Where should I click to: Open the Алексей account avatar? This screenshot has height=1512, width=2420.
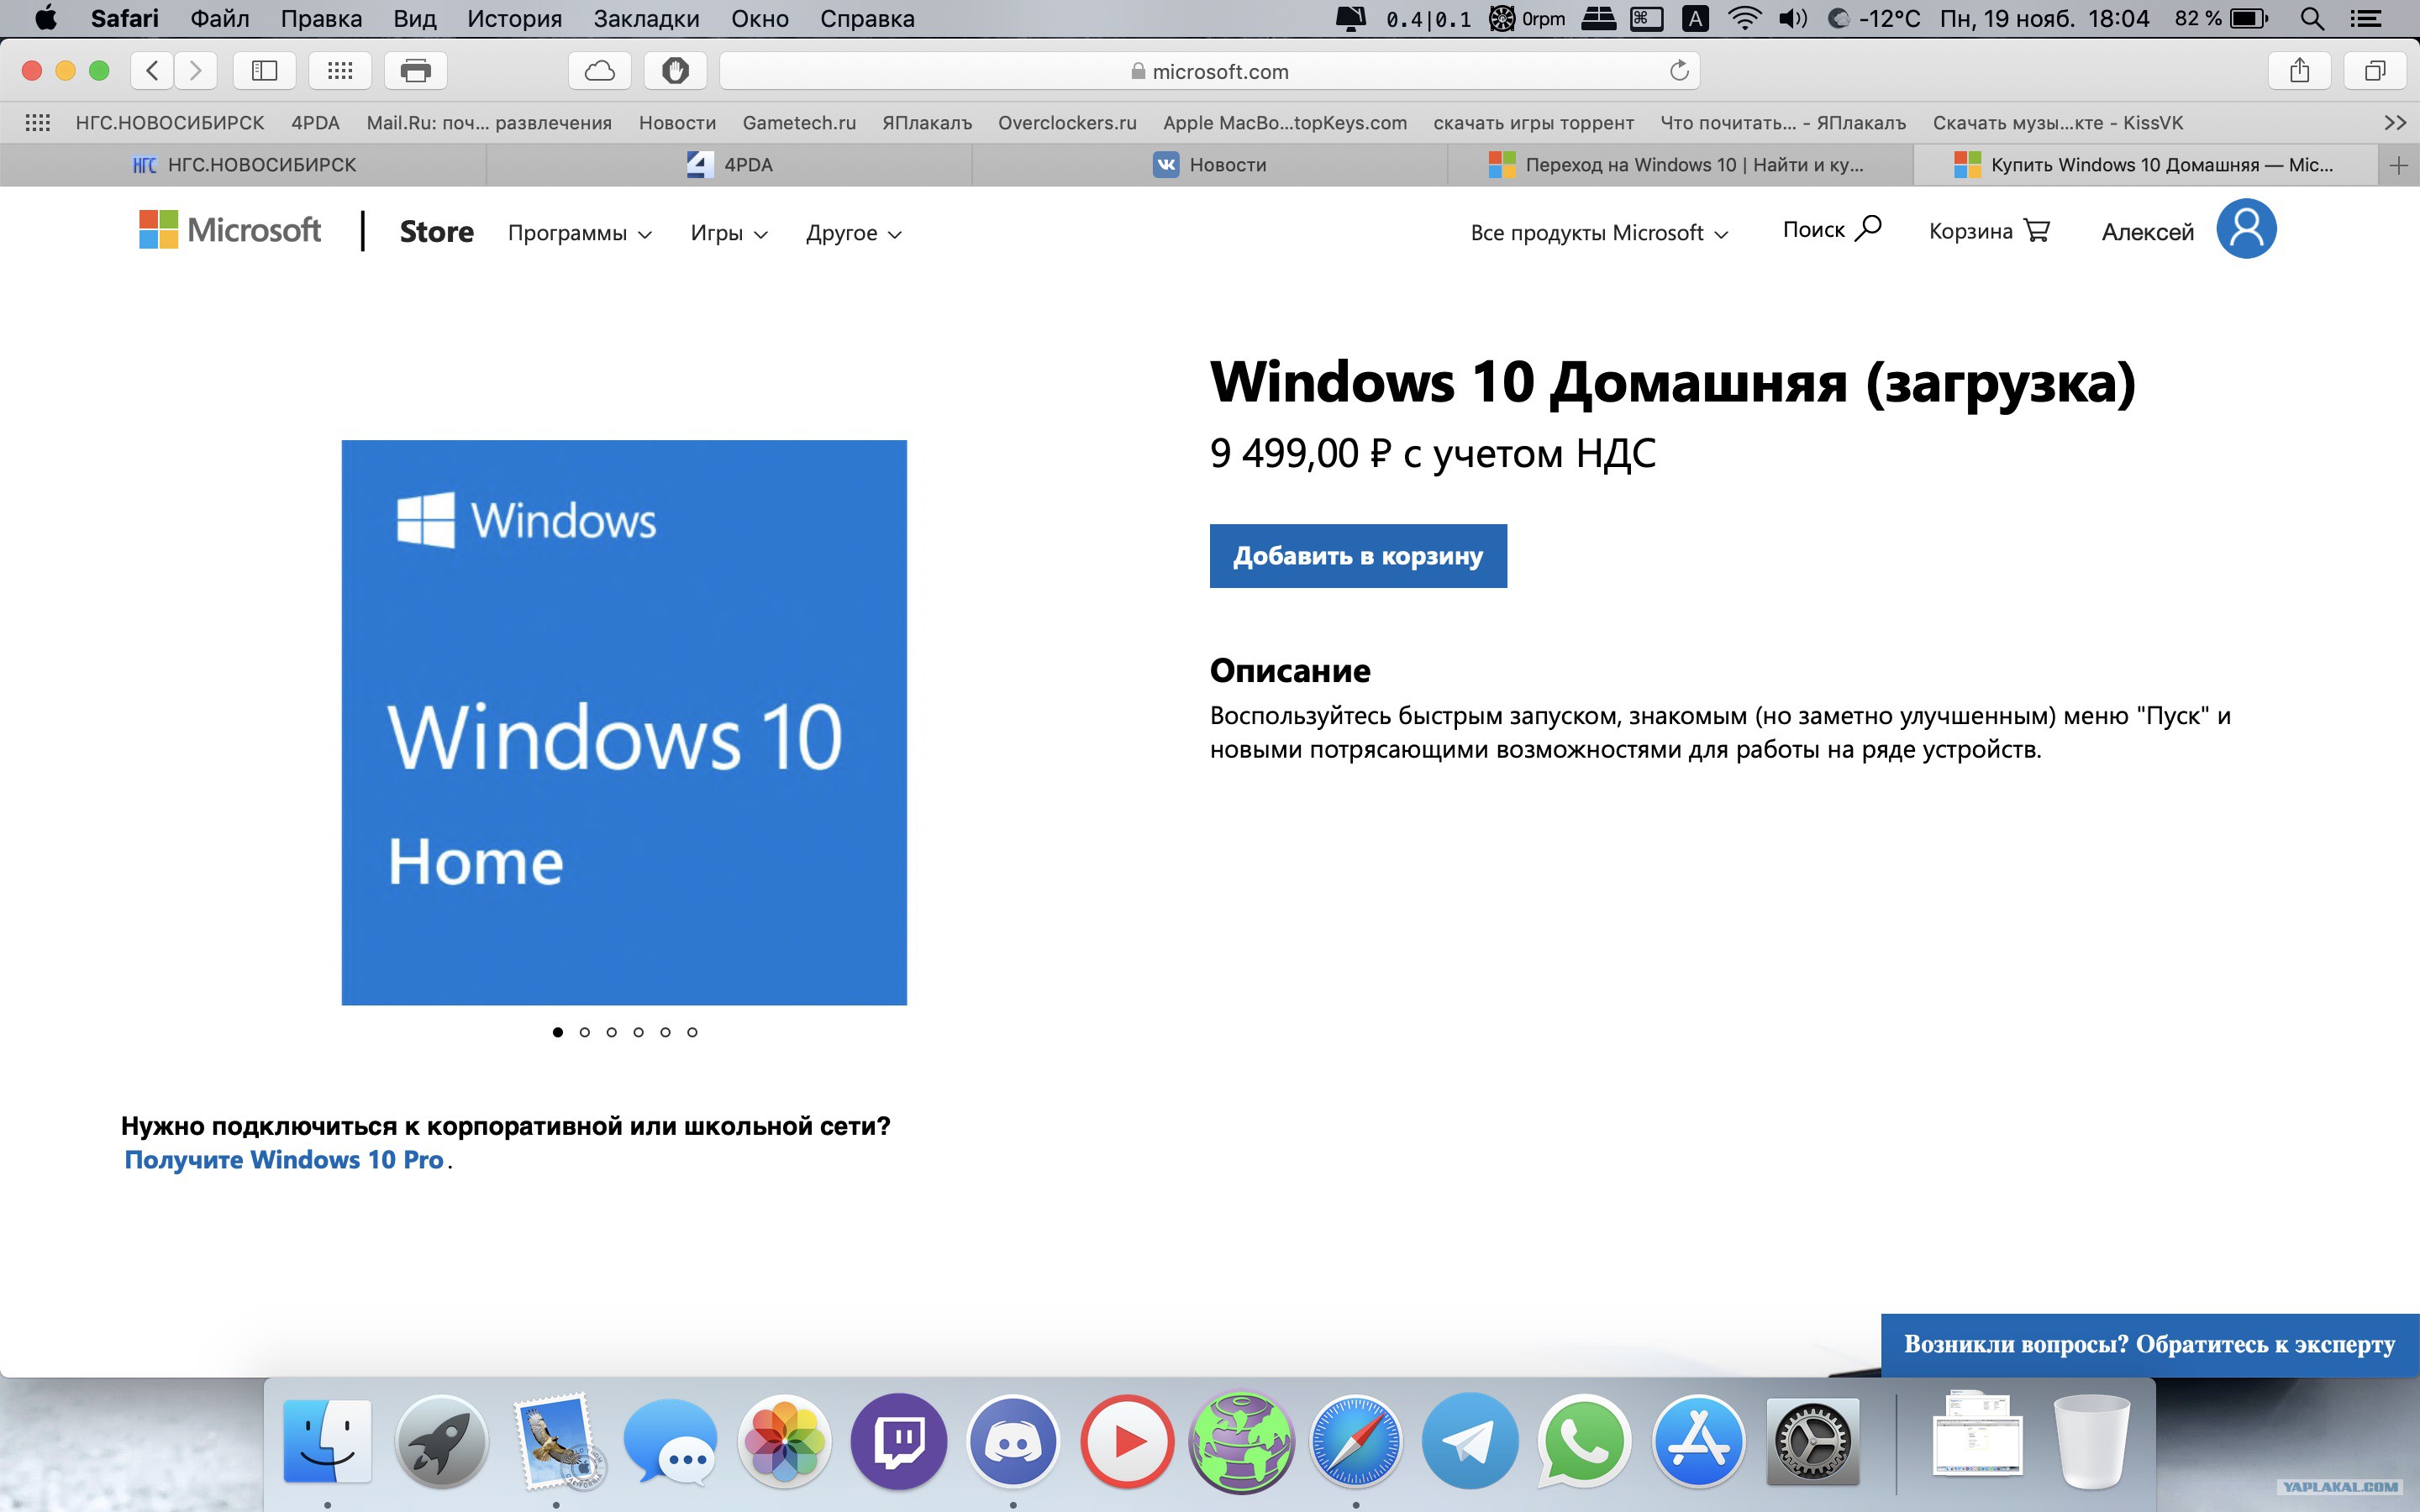(2246, 229)
